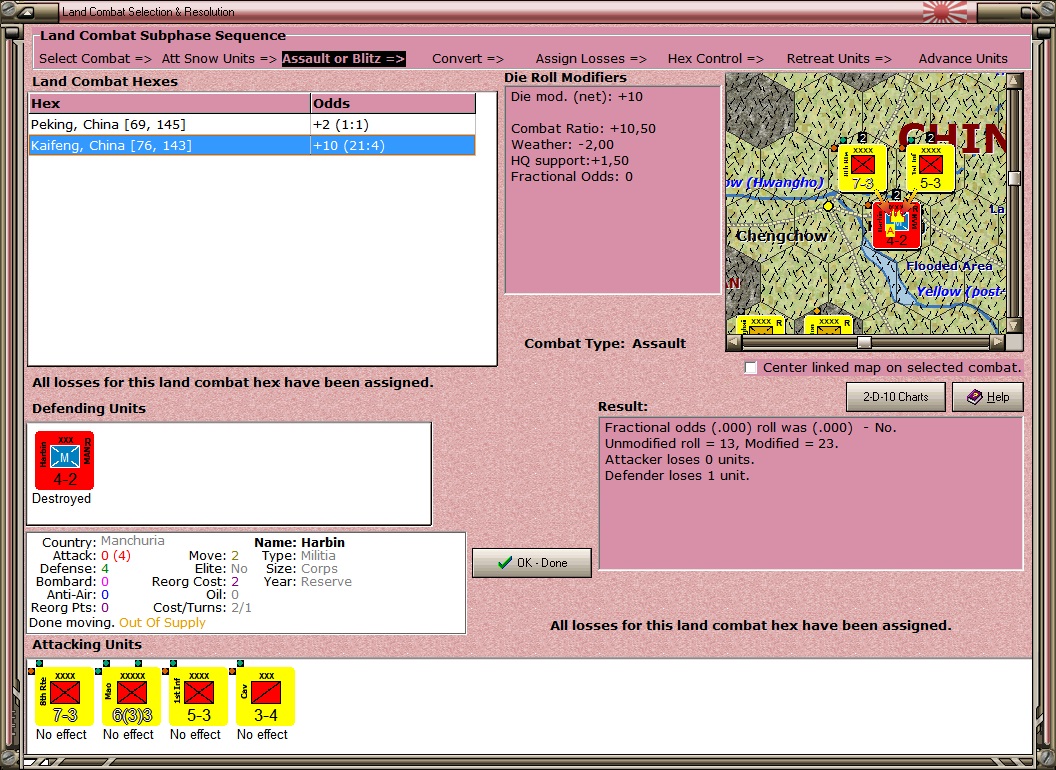This screenshot has height=770, width=1056.
Task: Click the Retreat Units subphase step
Action: point(838,59)
